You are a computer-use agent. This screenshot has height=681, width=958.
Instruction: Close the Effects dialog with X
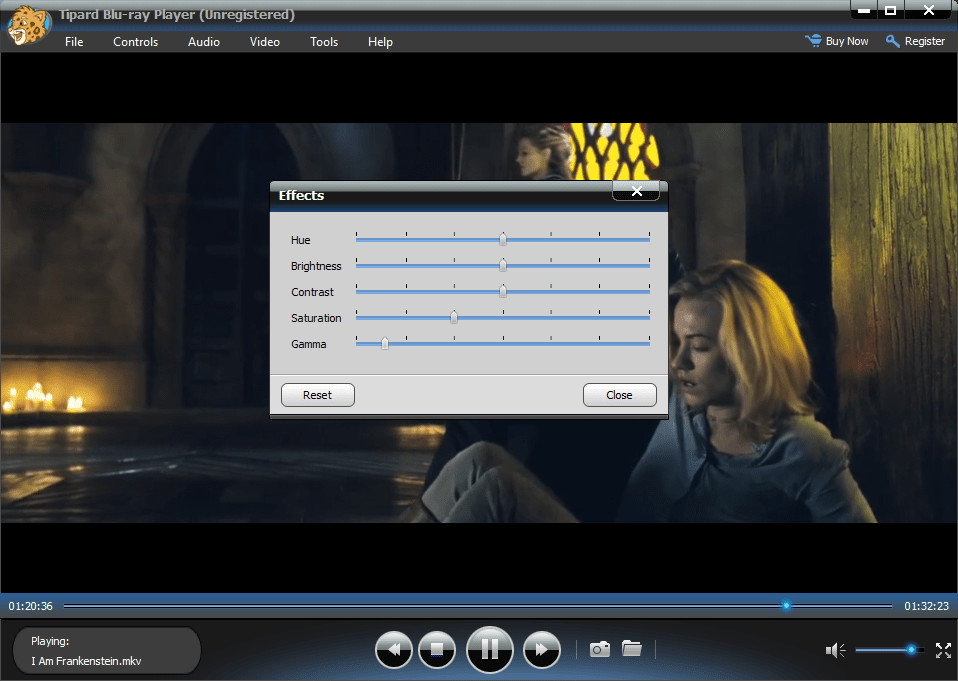[636, 191]
